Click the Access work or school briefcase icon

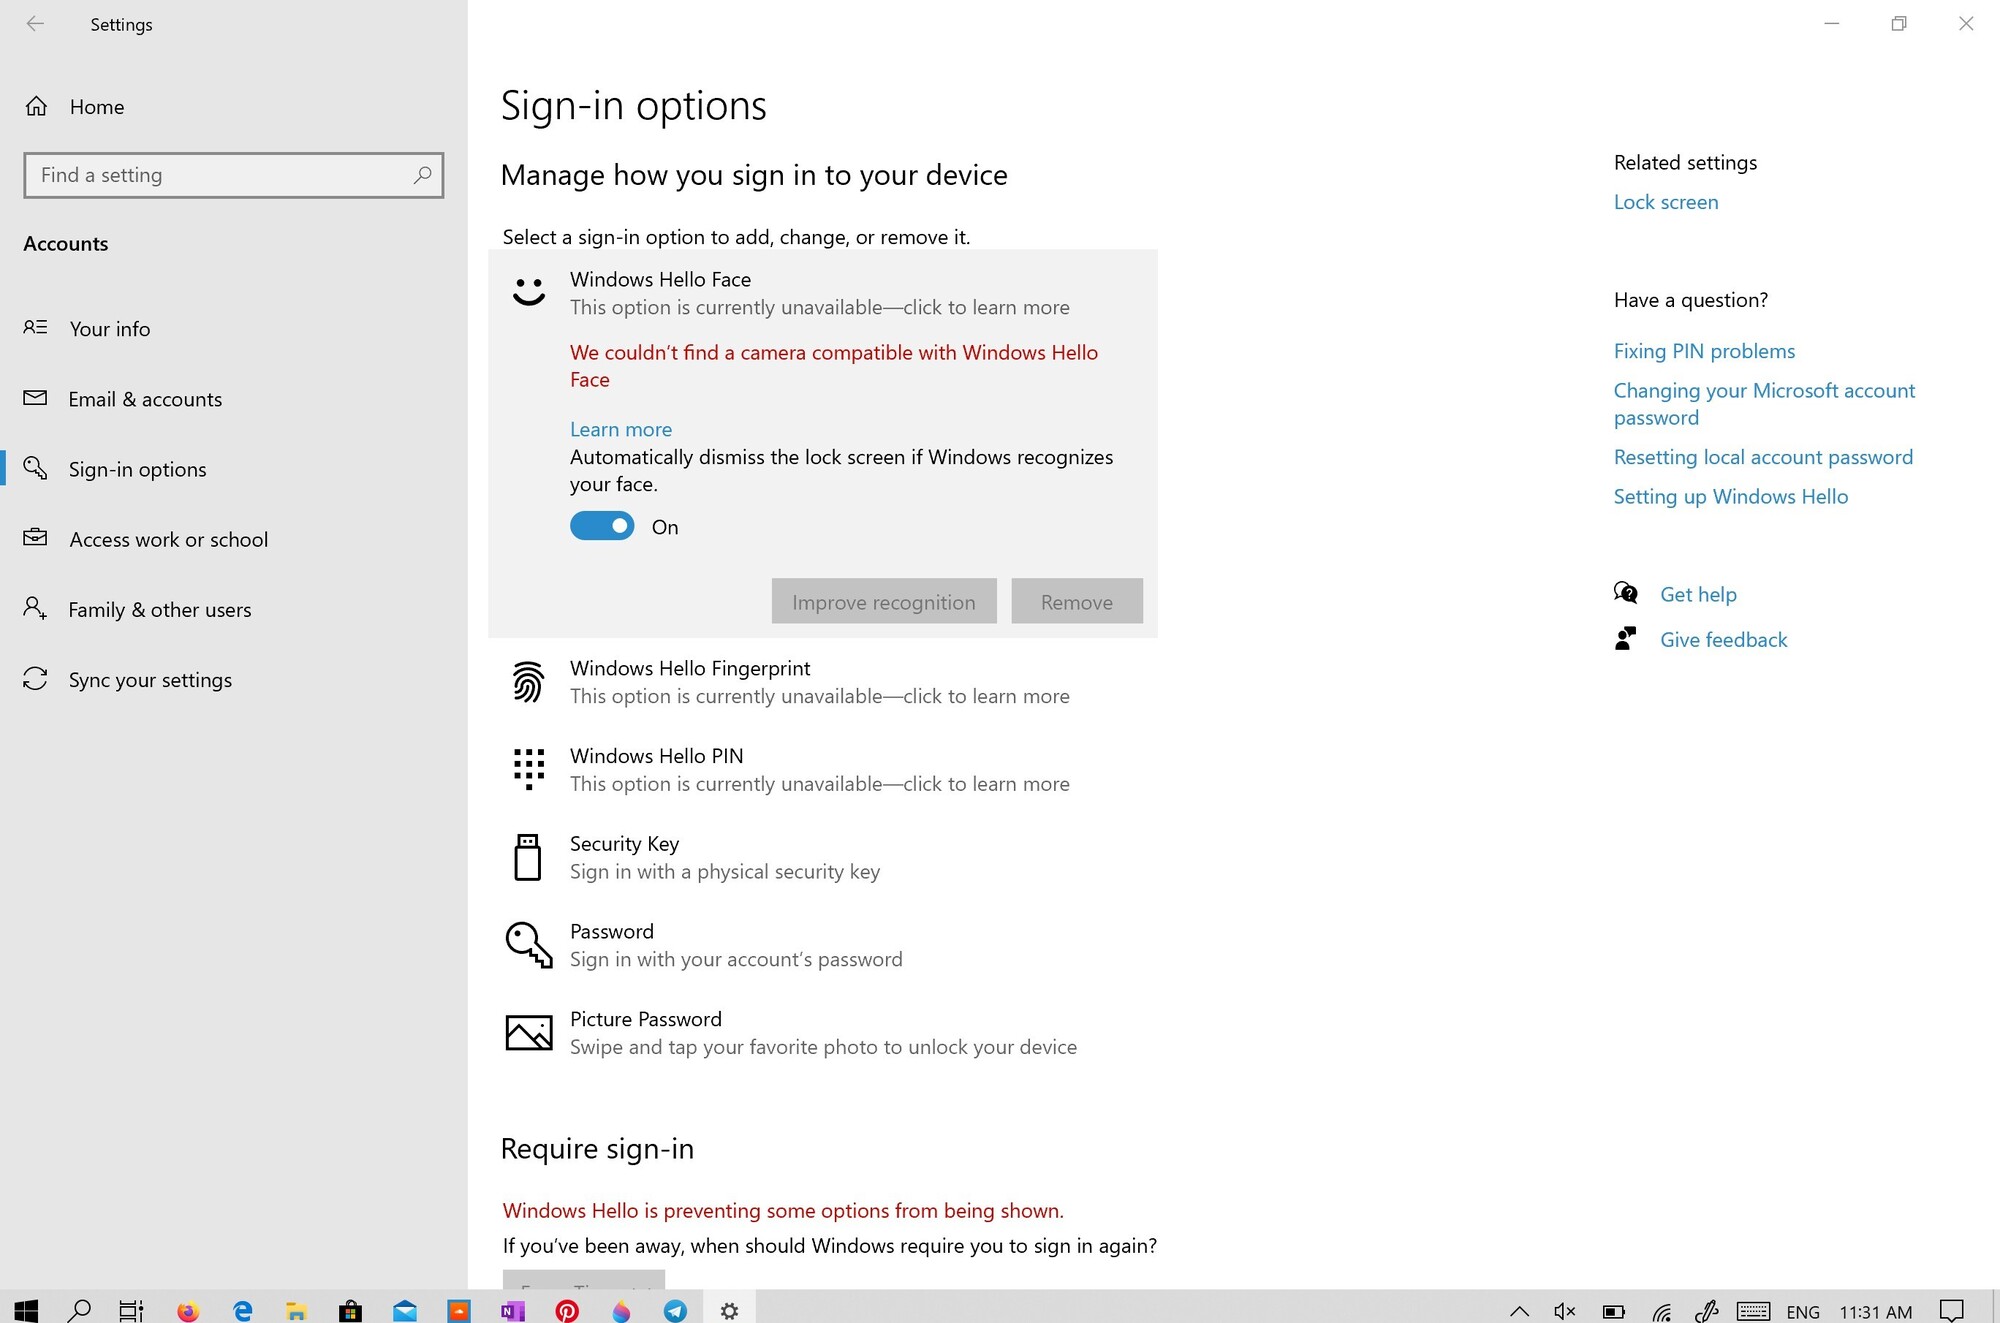[x=35, y=538]
